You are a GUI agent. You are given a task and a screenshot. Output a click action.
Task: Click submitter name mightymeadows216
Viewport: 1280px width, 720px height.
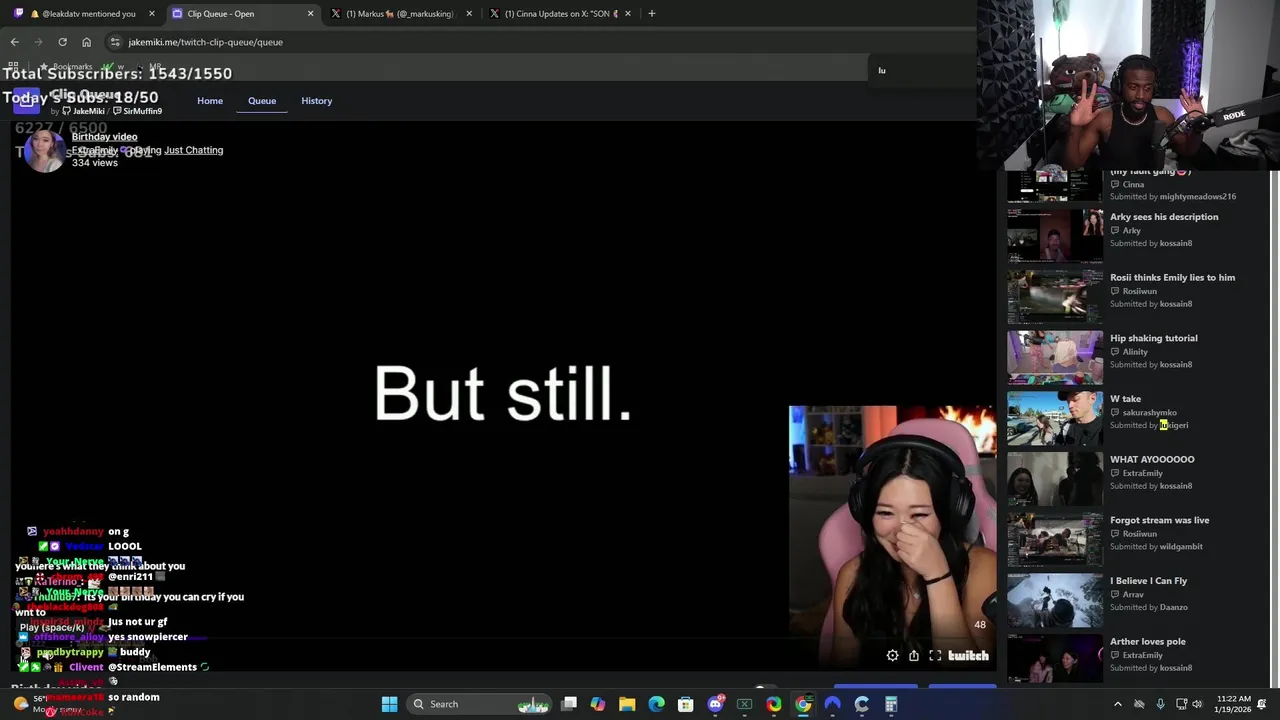point(1198,197)
